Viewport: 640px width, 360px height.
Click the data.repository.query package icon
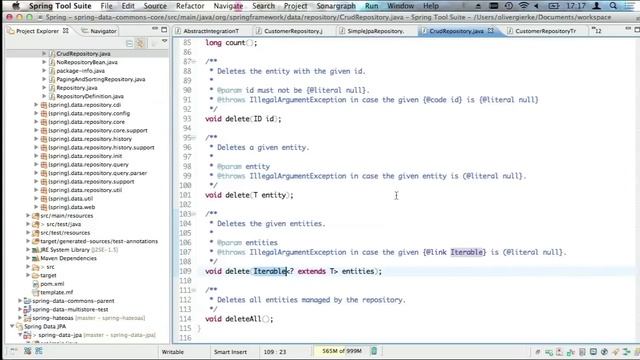coord(44,164)
